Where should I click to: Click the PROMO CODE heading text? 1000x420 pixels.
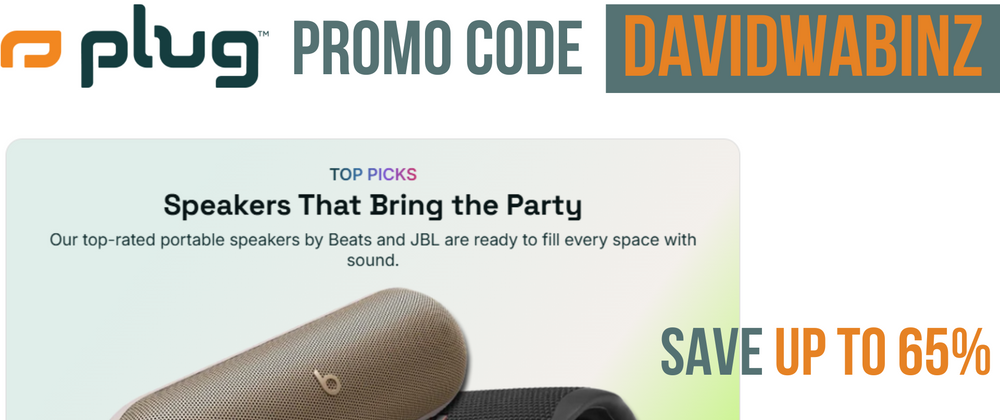coord(438,48)
